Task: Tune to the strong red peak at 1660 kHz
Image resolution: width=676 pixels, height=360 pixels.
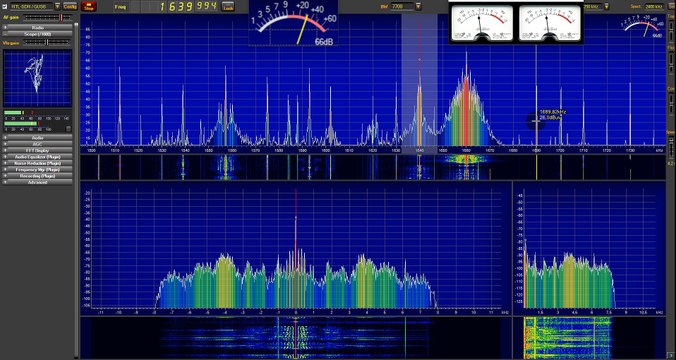Action: coord(466,99)
